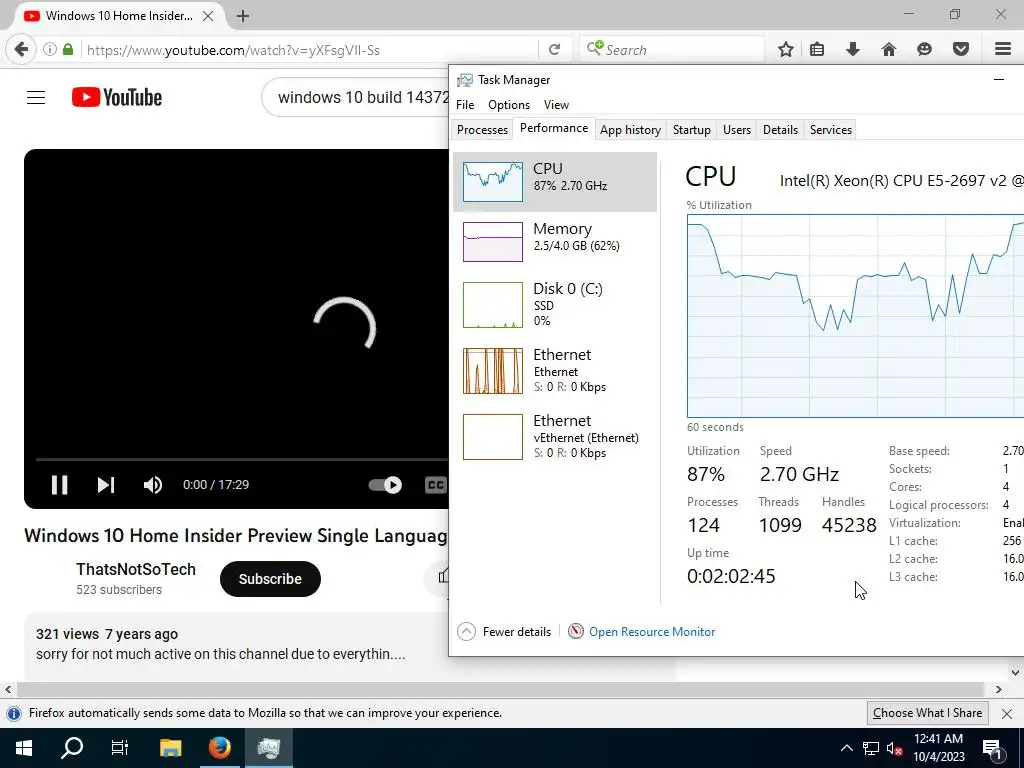Bookmark this page with star icon
The width and height of the screenshot is (1024, 768).
pos(786,50)
